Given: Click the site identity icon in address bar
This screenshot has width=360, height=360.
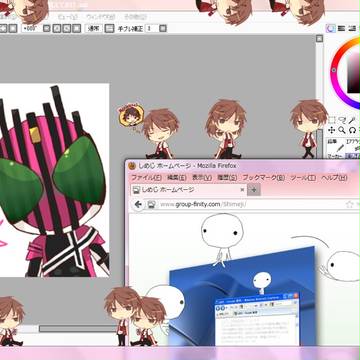Looking at the screenshot, I should coord(152,204).
